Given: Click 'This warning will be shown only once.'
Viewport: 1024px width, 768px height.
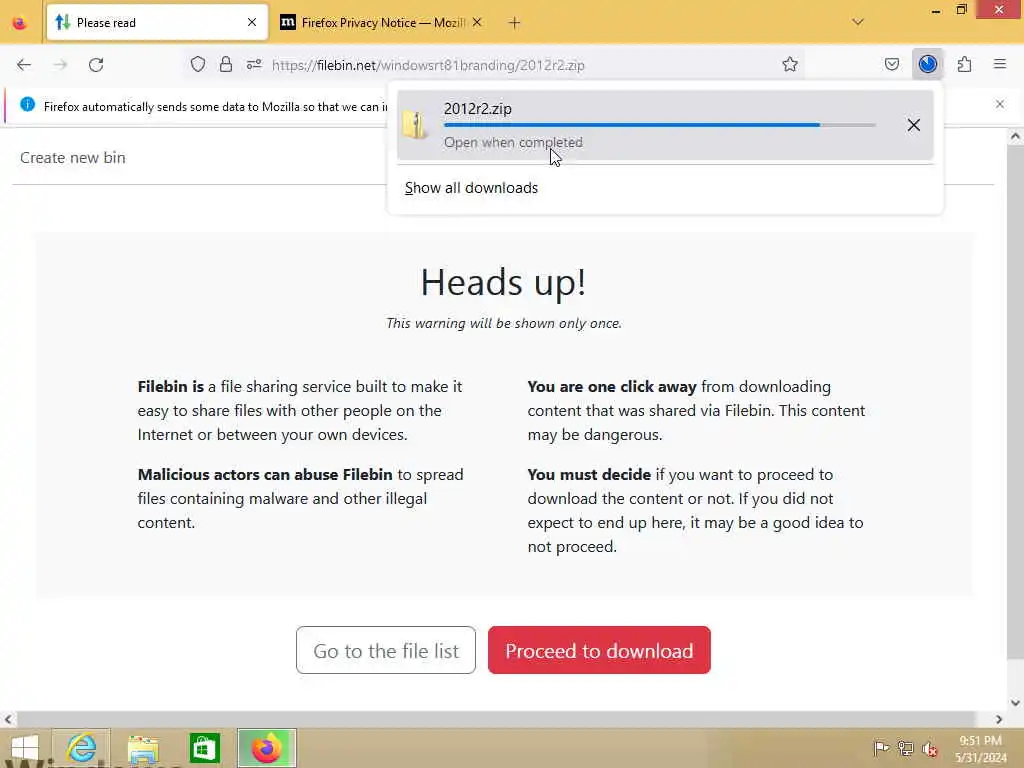Looking at the screenshot, I should click(x=504, y=323).
